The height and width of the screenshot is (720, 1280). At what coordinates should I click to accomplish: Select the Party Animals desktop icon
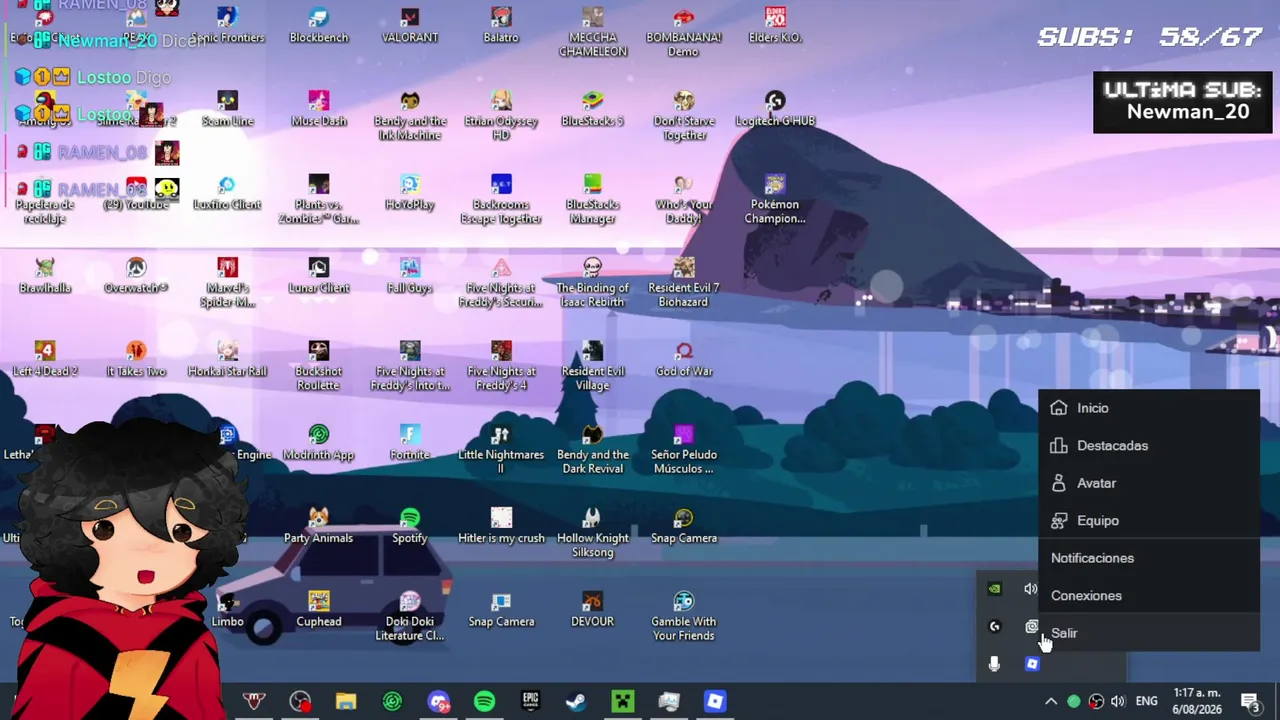[319, 526]
